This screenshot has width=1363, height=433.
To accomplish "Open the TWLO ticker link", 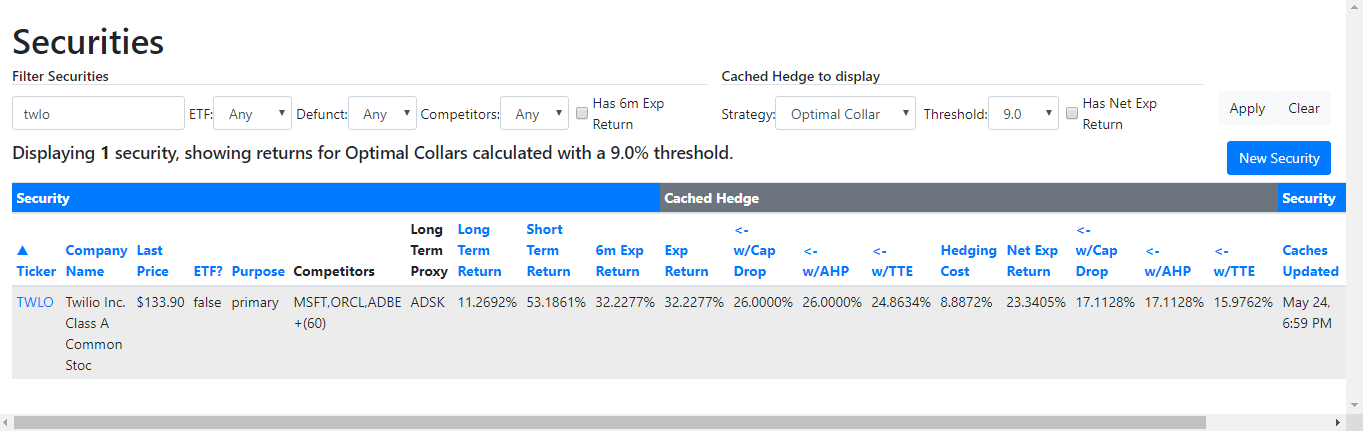I will (35, 302).
